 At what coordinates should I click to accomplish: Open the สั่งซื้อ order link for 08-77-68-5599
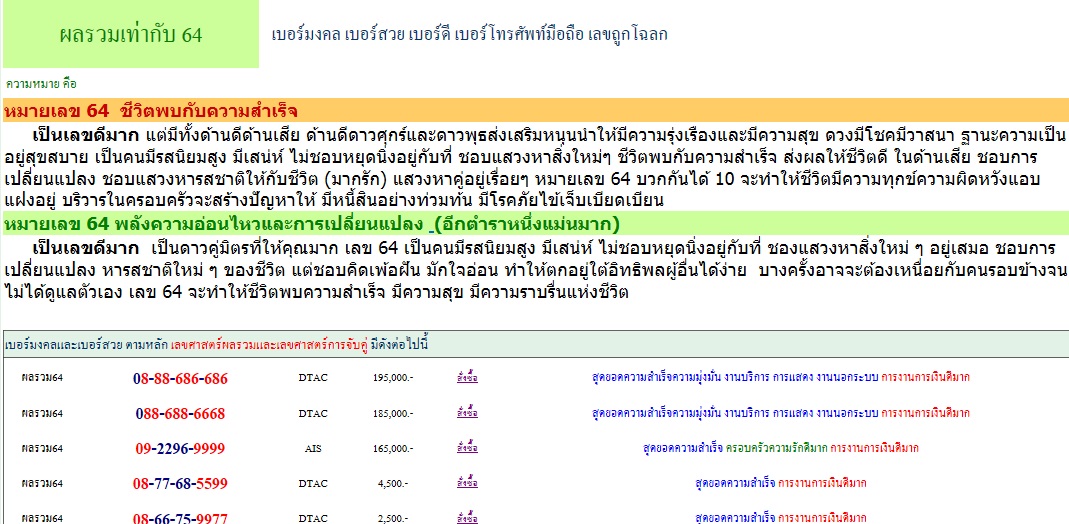pos(467,483)
